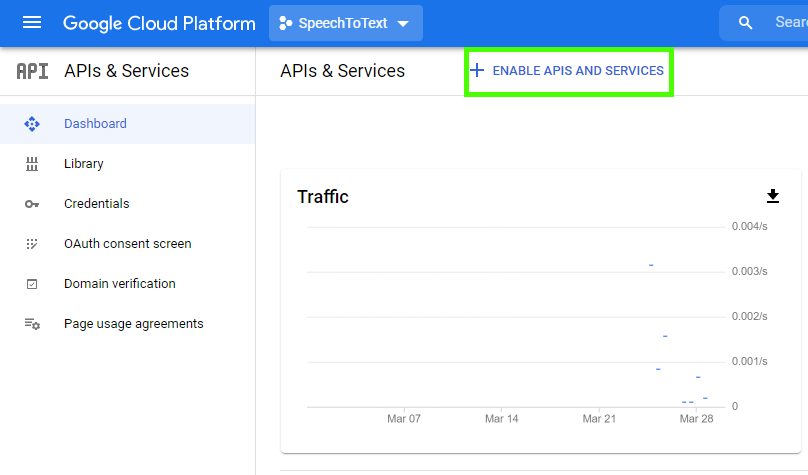Click the API logo in the sidebar header
The width and height of the screenshot is (808, 475).
coord(32,71)
